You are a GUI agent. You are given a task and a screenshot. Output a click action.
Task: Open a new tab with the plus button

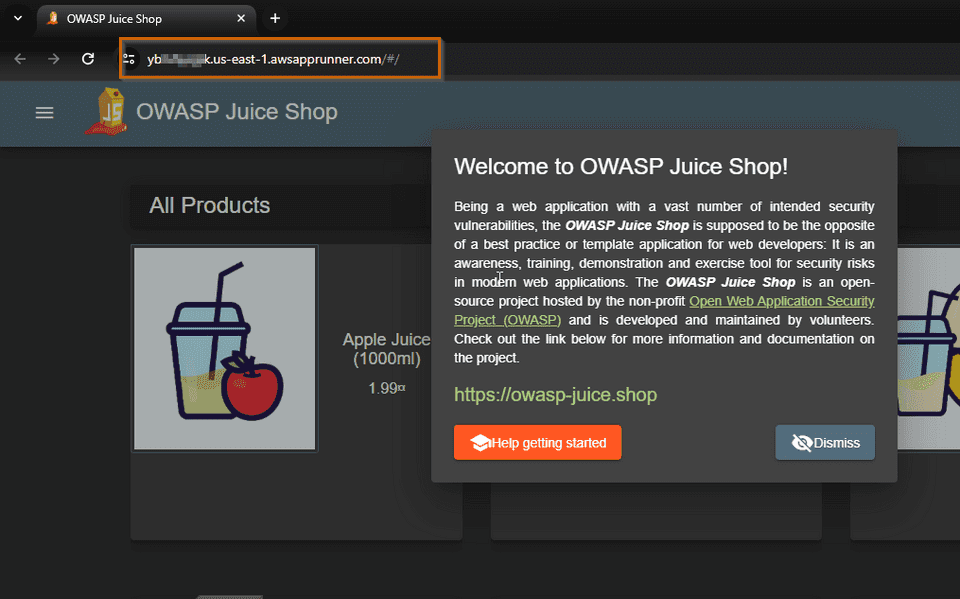(275, 17)
